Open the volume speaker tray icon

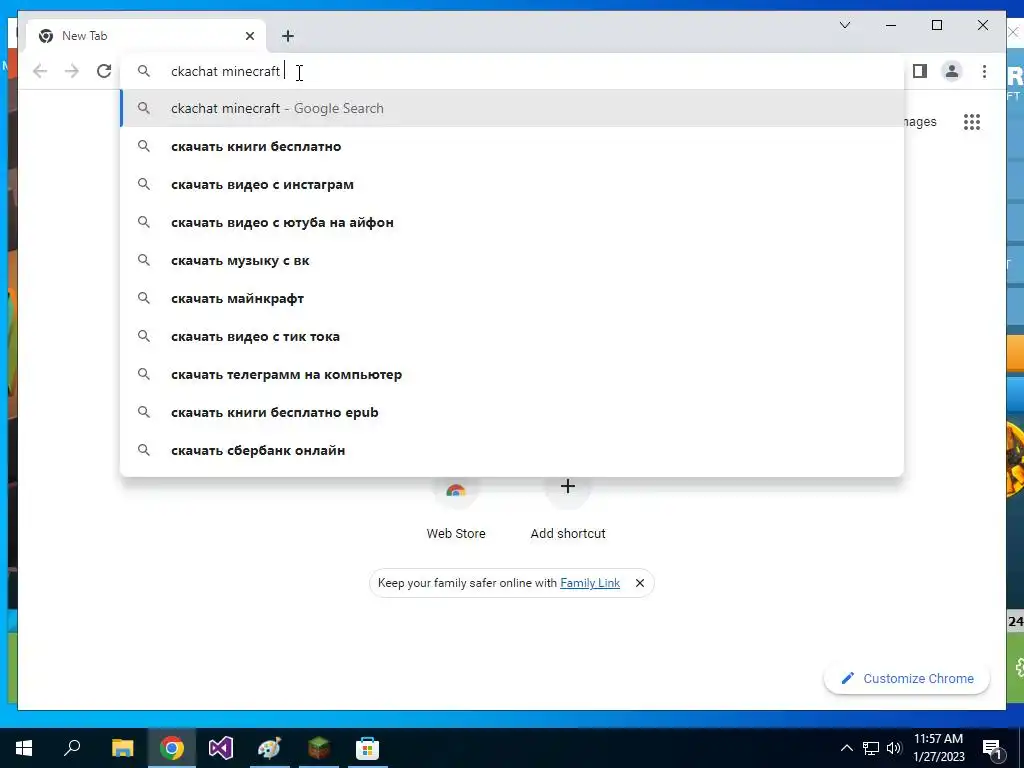pyautogui.click(x=894, y=748)
